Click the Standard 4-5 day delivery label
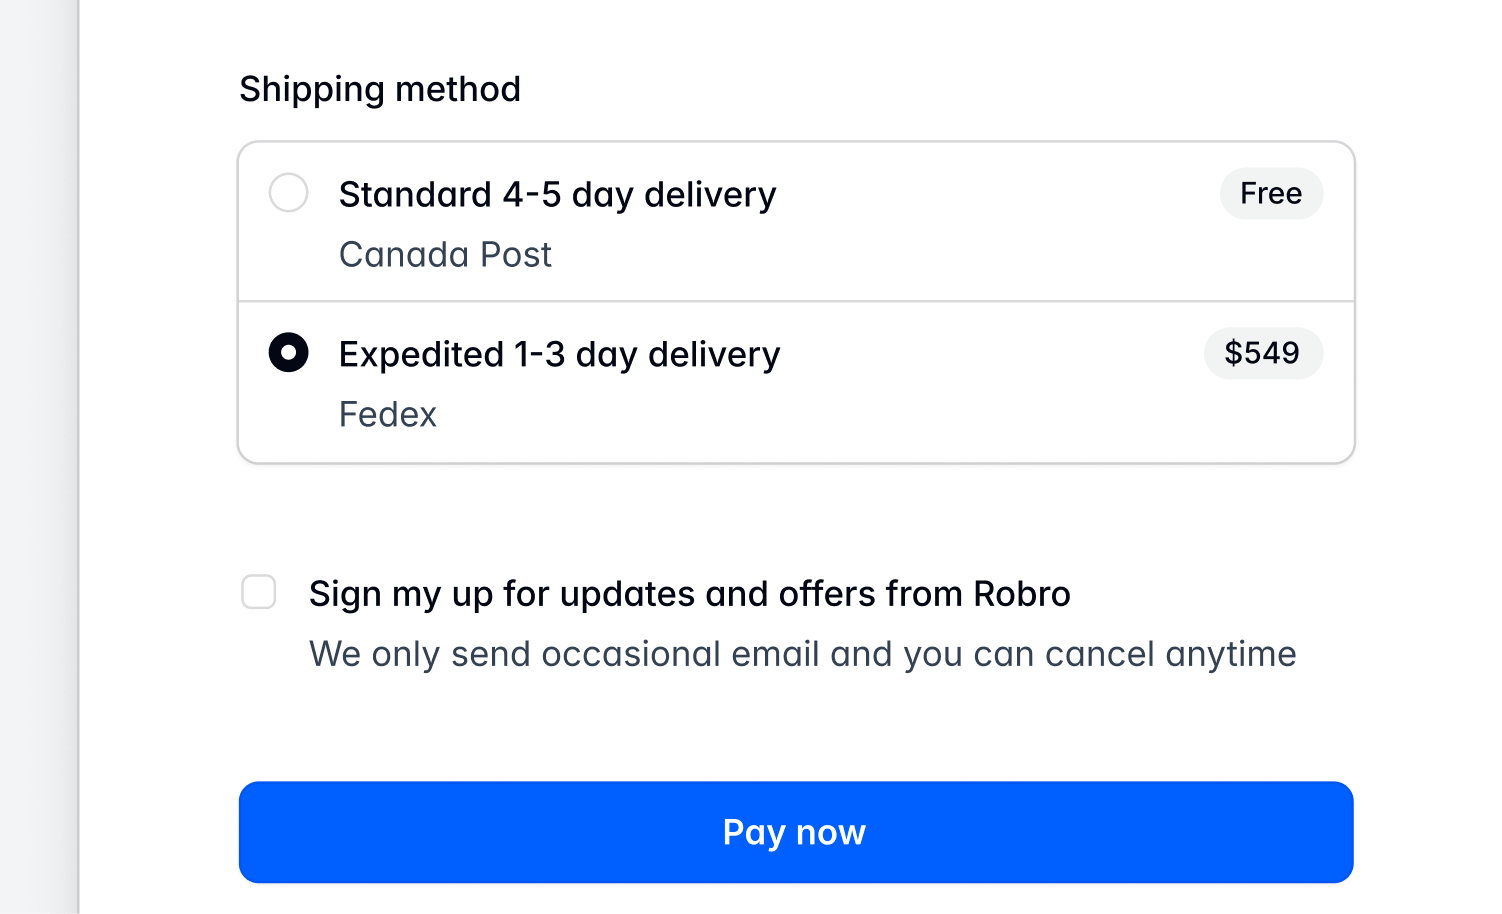 point(557,194)
